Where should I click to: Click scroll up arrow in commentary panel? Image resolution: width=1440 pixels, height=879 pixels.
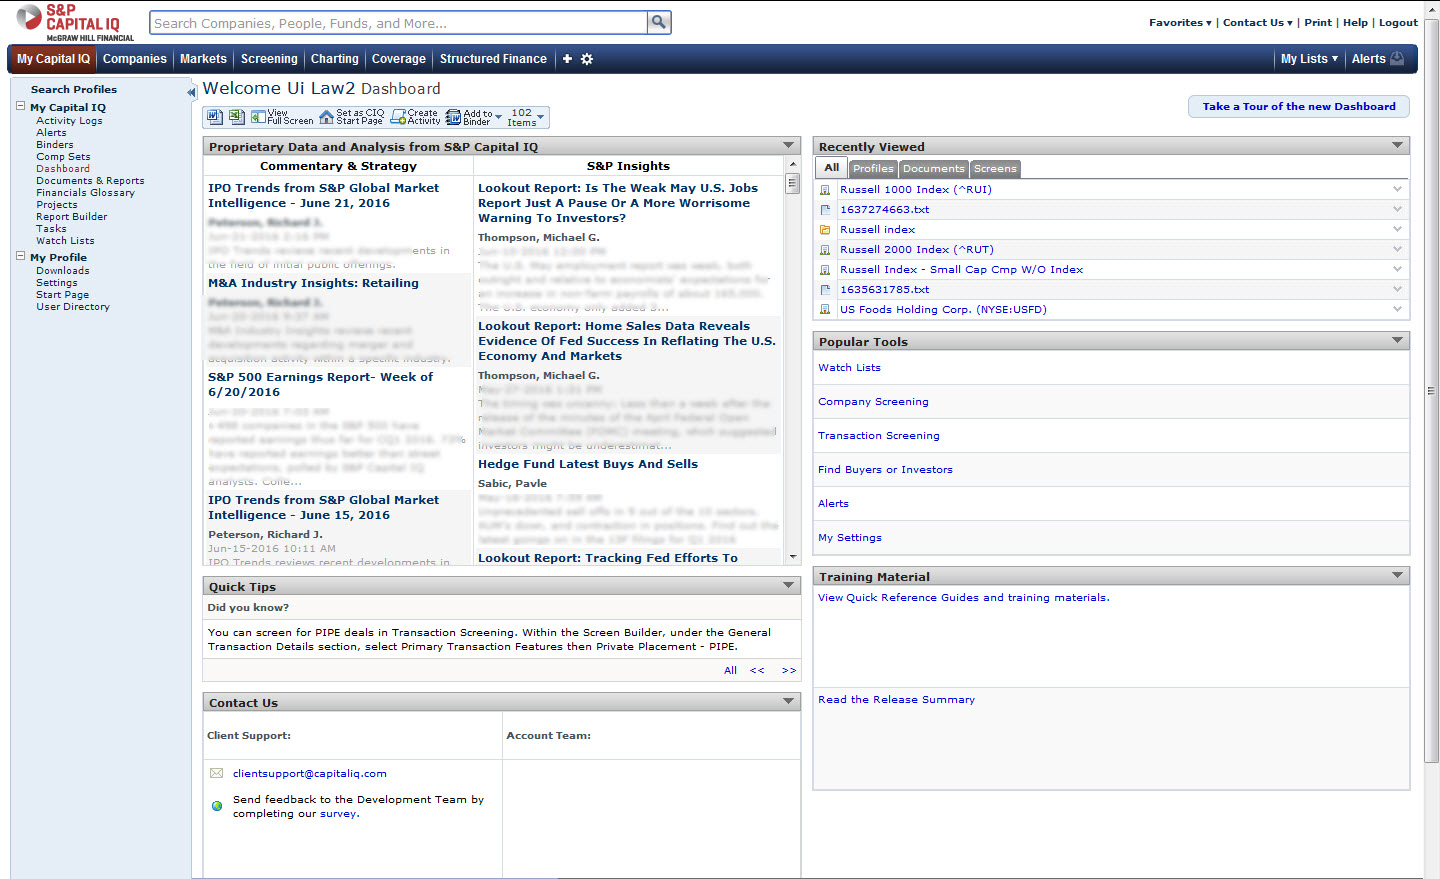pyautogui.click(x=793, y=164)
